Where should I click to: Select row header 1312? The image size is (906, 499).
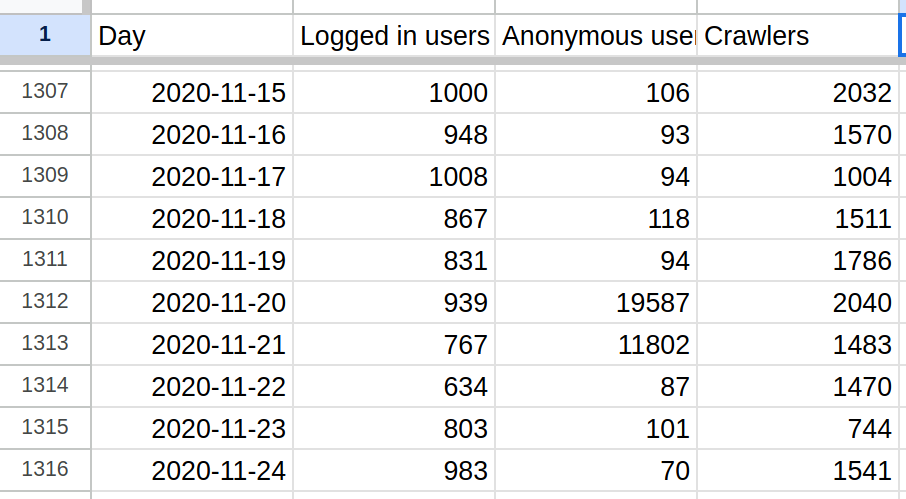pyautogui.click(x=45, y=302)
